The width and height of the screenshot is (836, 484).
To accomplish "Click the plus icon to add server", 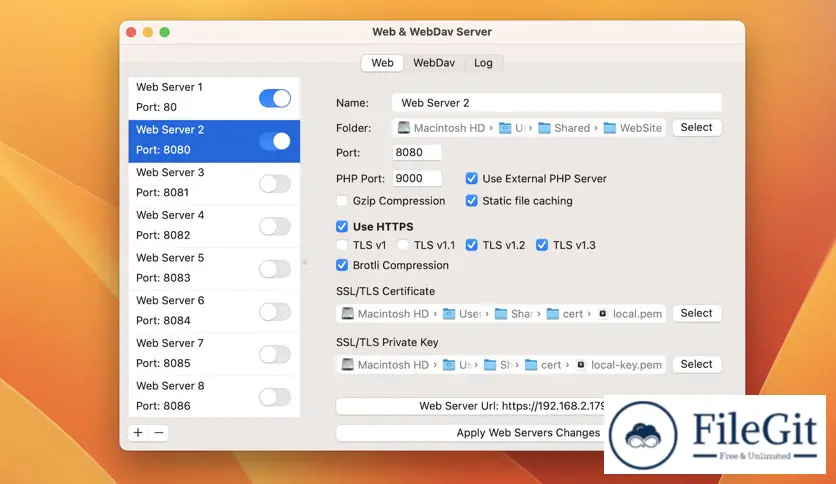I will [138, 433].
